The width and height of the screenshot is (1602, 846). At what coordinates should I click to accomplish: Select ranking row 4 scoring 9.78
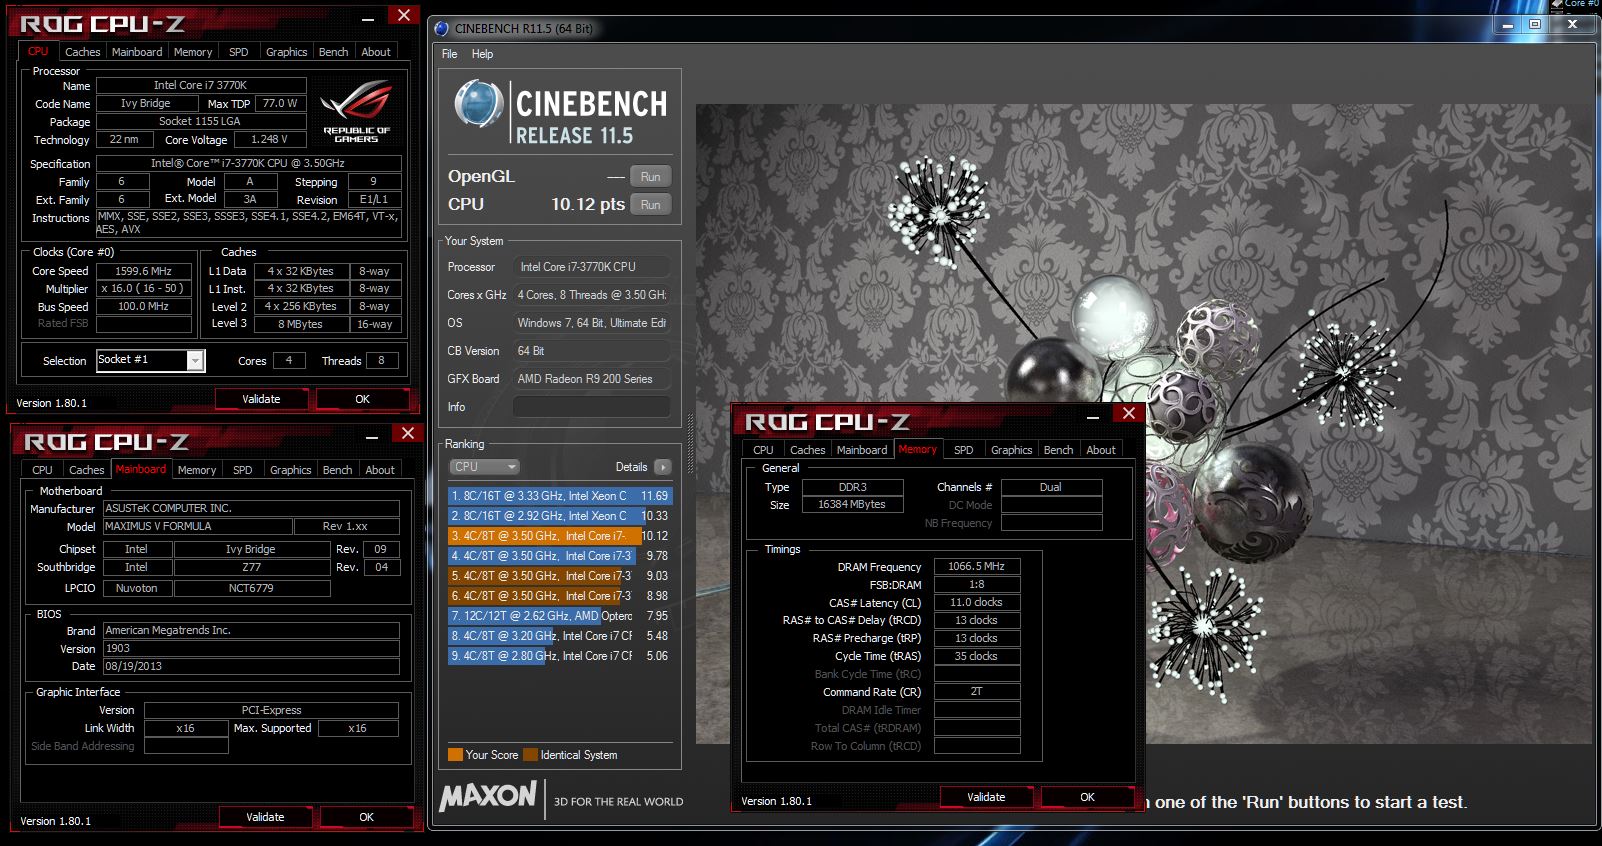pos(560,556)
